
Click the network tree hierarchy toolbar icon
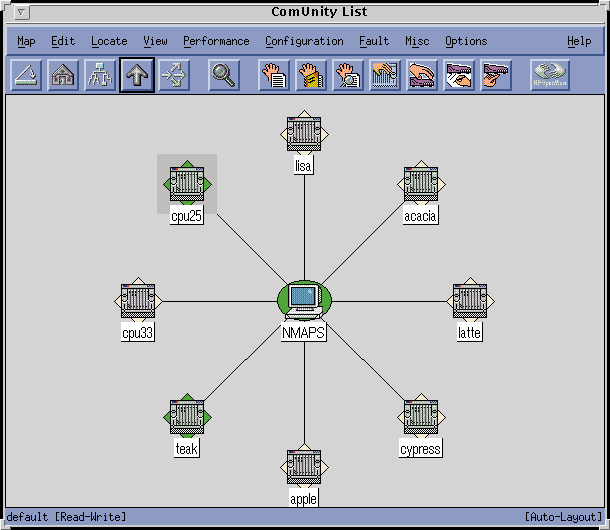point(99,76)
